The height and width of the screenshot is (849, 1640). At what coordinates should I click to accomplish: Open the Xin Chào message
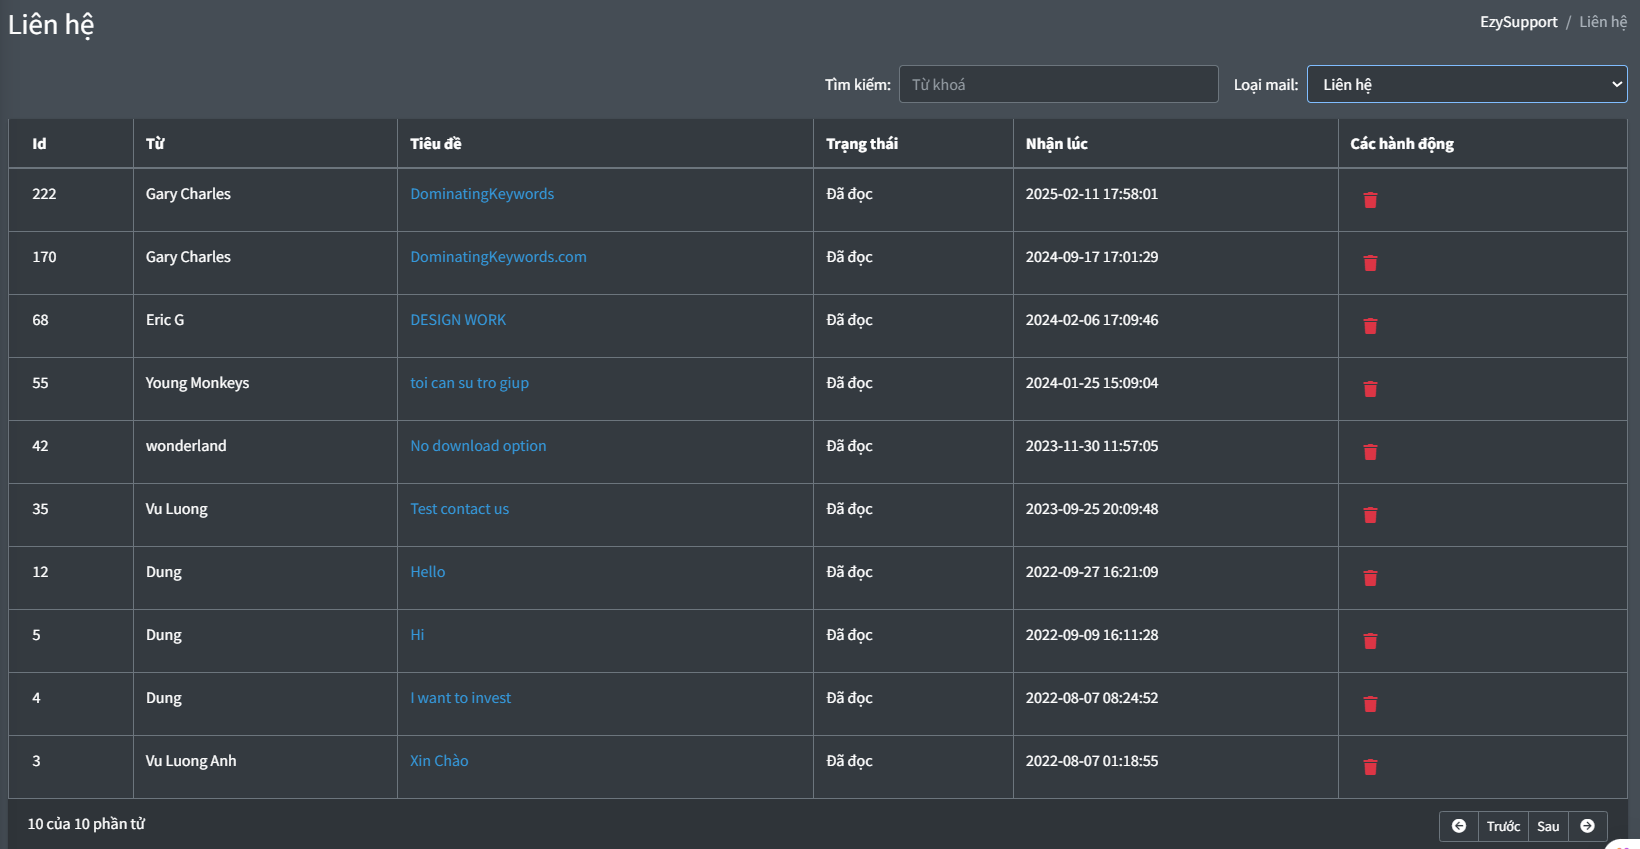click(x=439, y=761)
